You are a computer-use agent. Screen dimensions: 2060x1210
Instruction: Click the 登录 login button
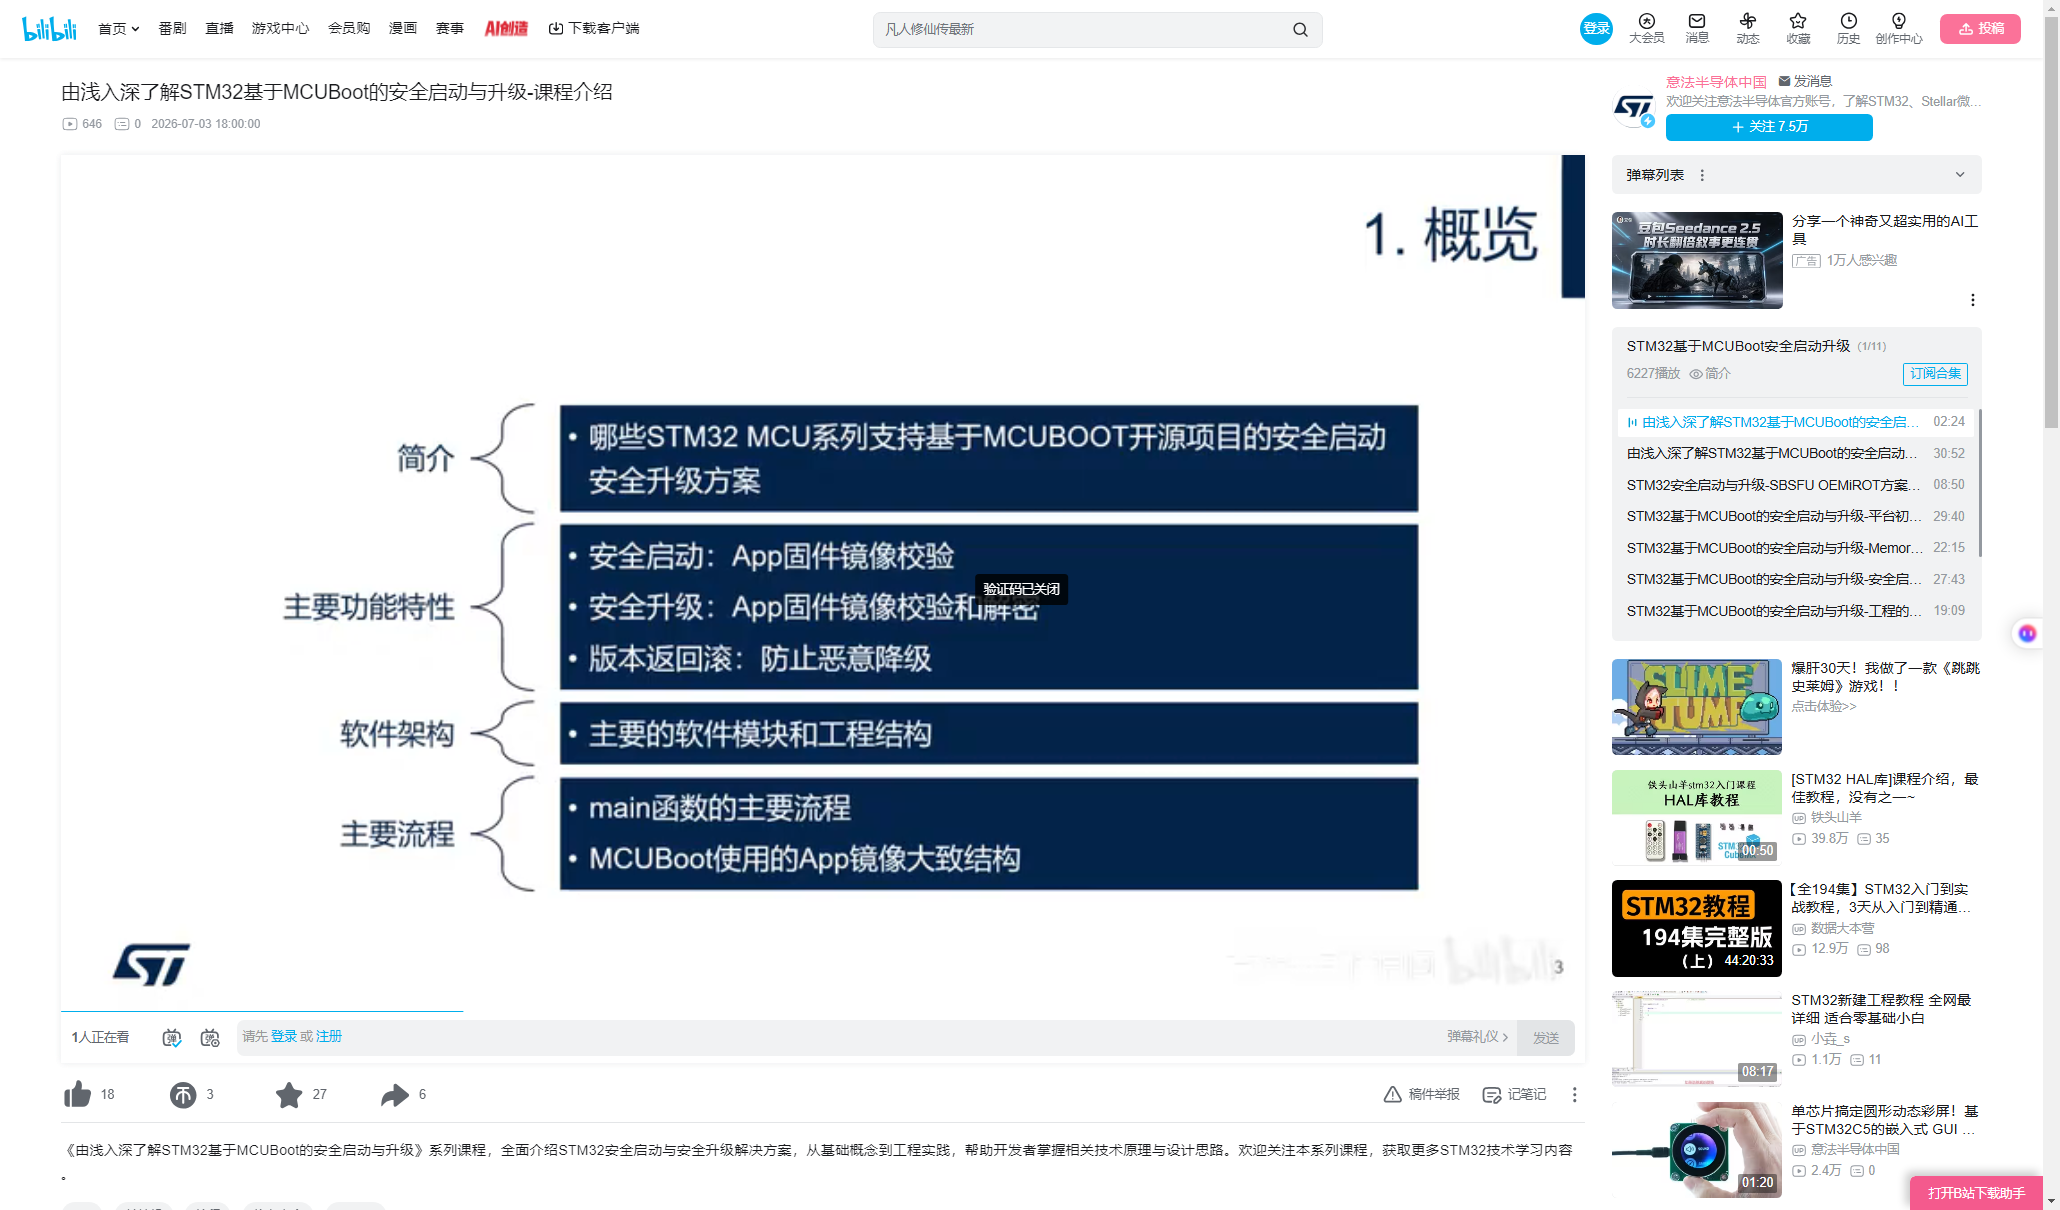coord(1596,29)
